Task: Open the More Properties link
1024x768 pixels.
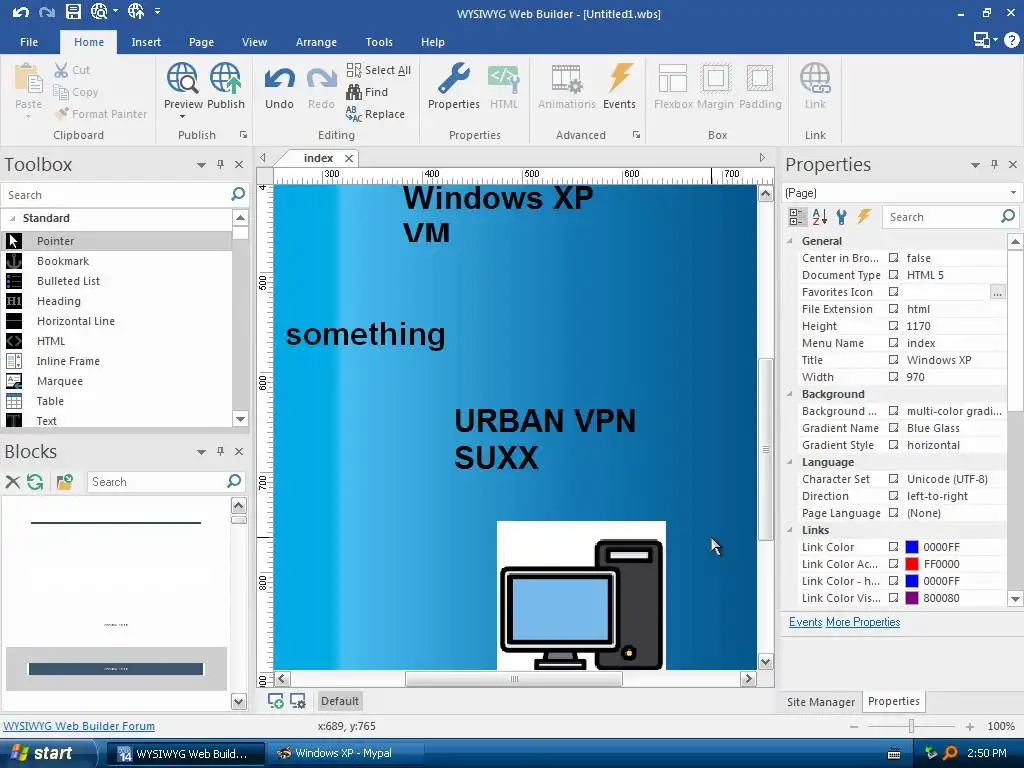Action: (863, 622)
